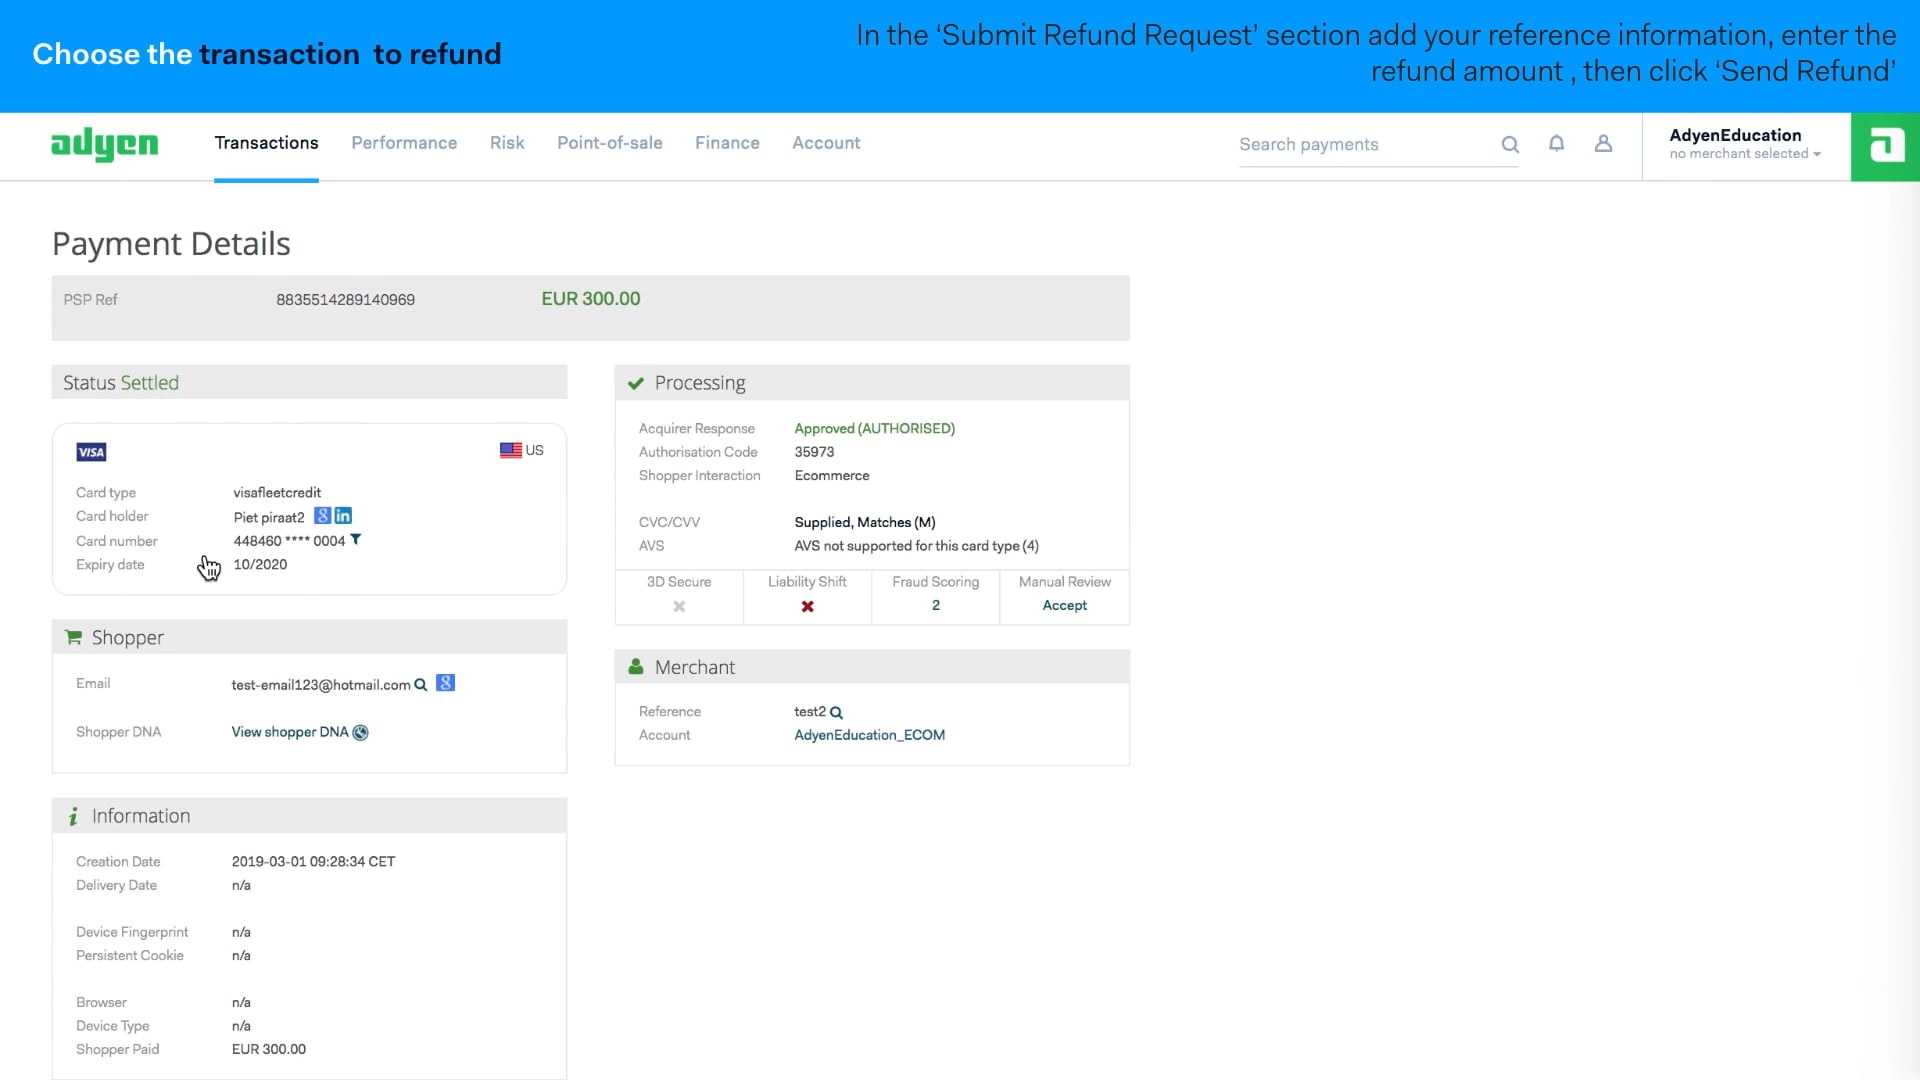Click the info icon in Information header
This screenshot has width=1920, height=1080.
pos(73,816)
